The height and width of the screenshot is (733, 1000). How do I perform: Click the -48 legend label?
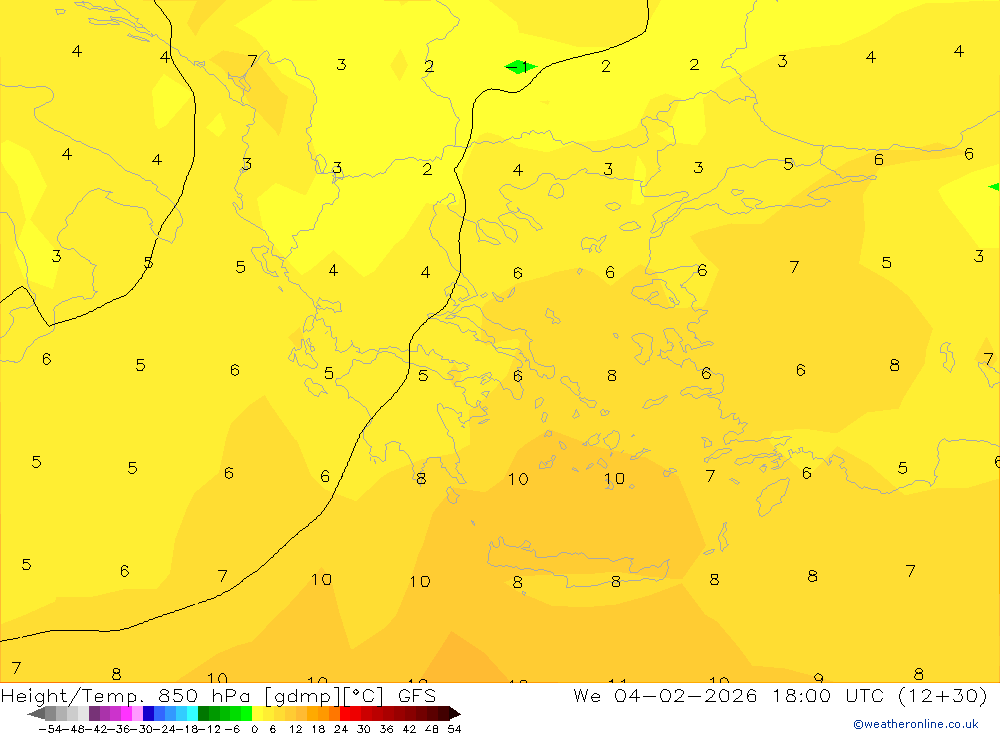click(x=73, y=729)
